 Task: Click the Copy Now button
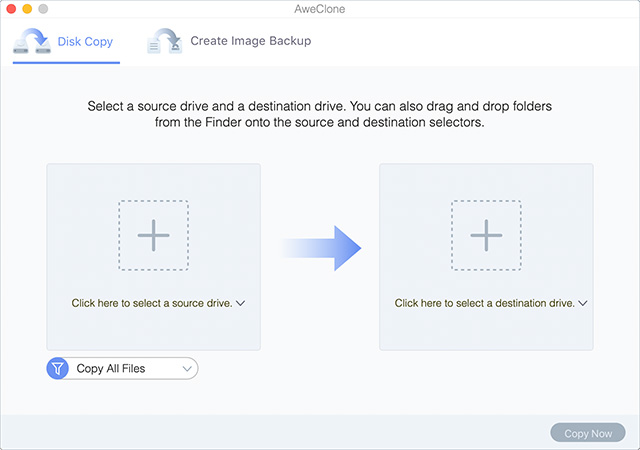coord(588,433)
